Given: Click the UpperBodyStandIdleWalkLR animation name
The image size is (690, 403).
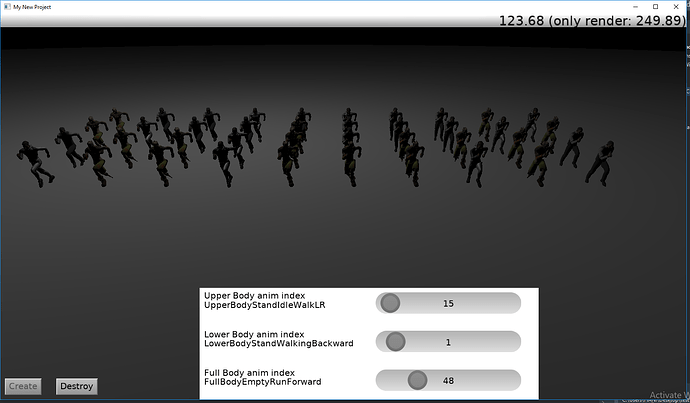Looking at the screenshot, I should 265,305.
